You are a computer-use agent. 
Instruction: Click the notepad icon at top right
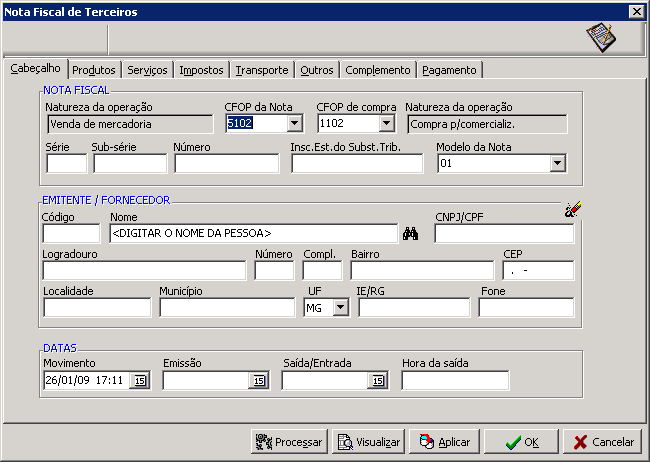point(600,37)
